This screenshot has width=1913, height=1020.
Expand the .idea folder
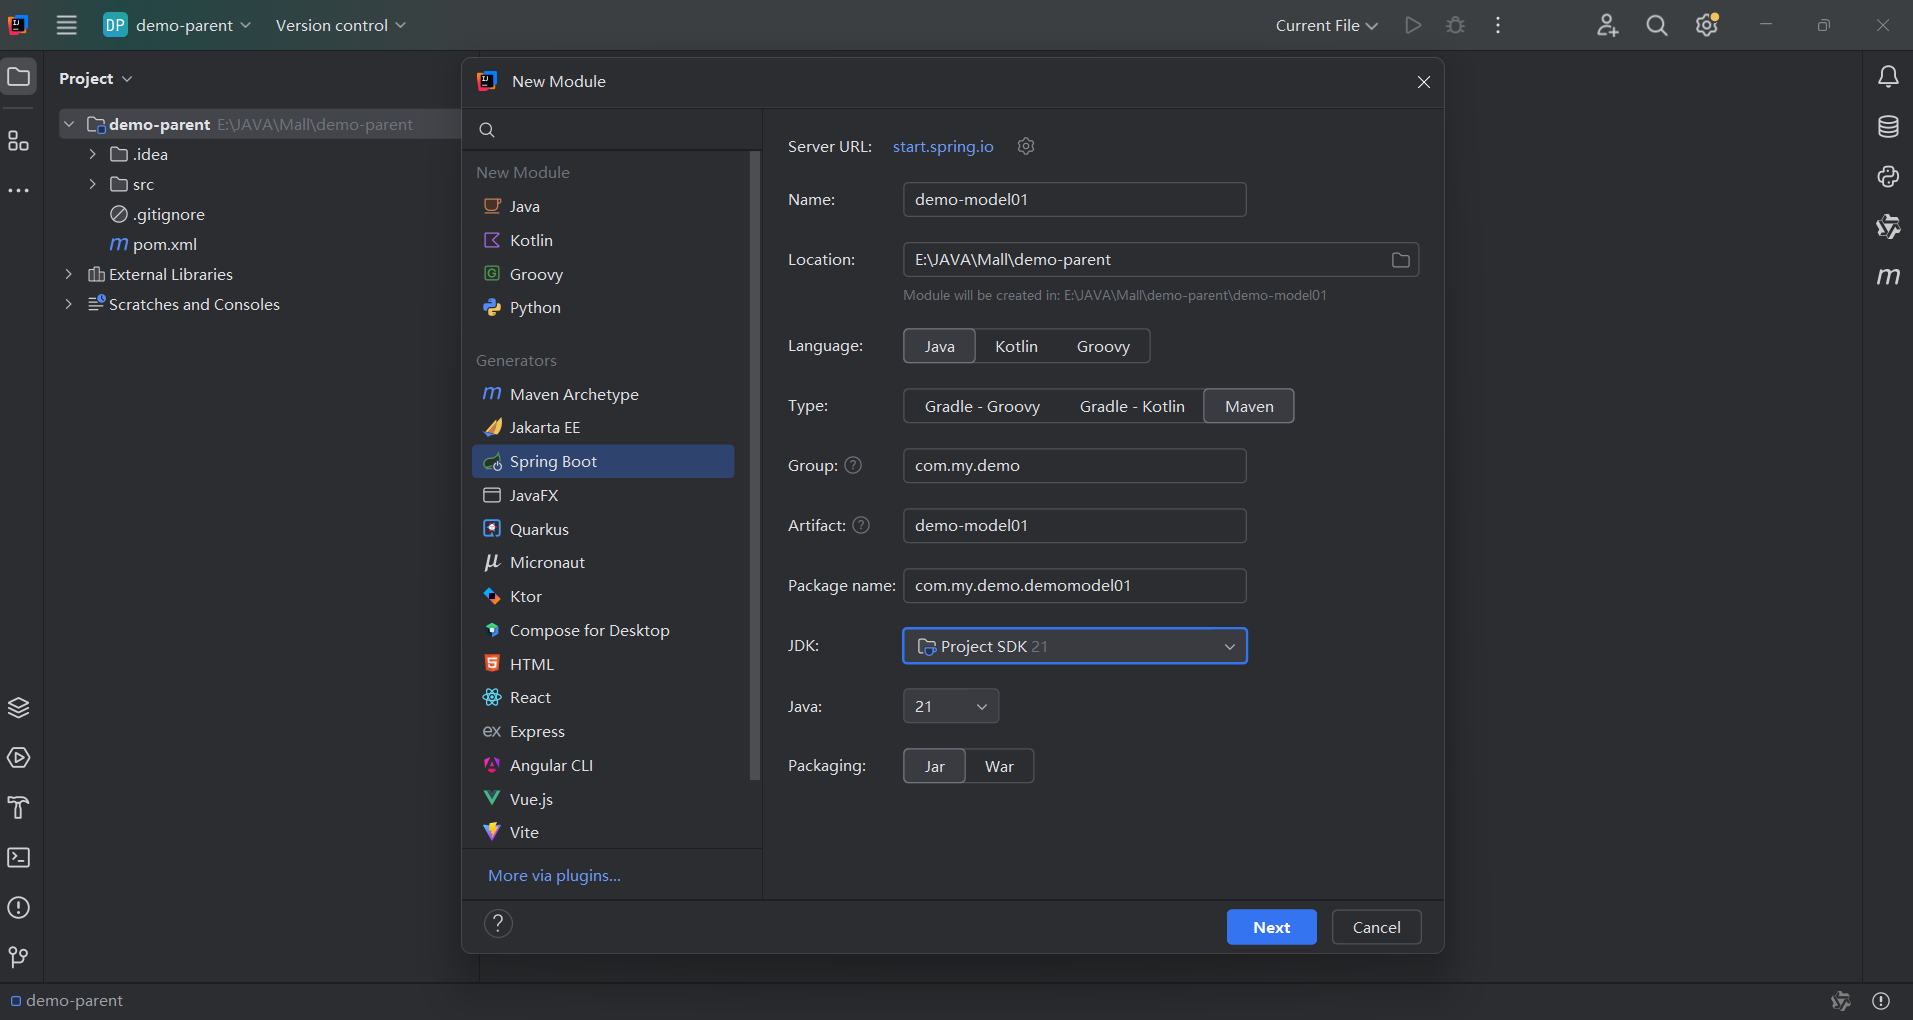(x=92, y=154)
